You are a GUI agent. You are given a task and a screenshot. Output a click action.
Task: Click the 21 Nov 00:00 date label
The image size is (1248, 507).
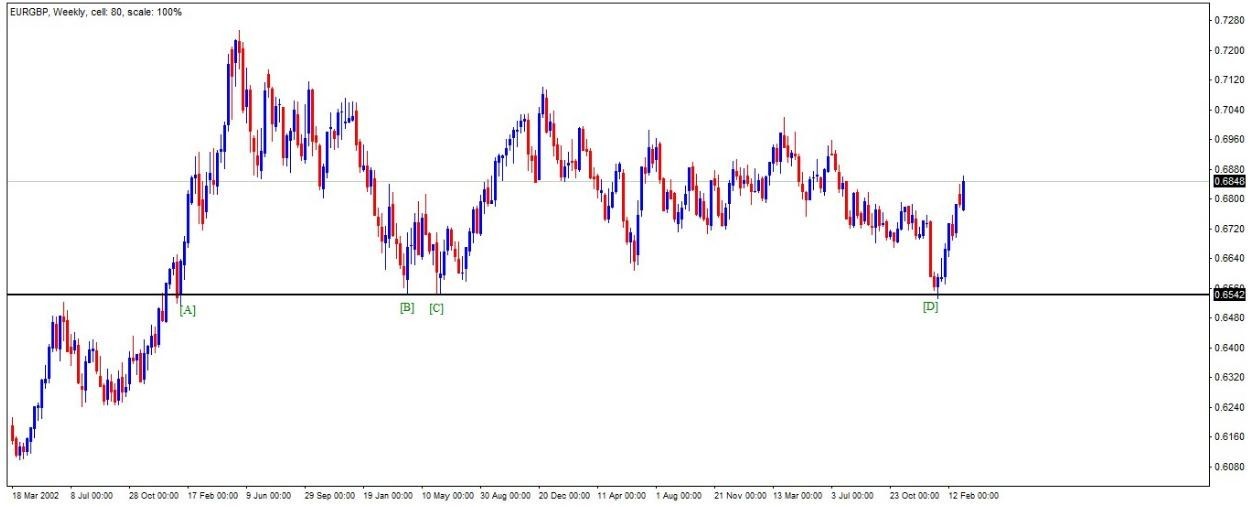click(741, 495)
